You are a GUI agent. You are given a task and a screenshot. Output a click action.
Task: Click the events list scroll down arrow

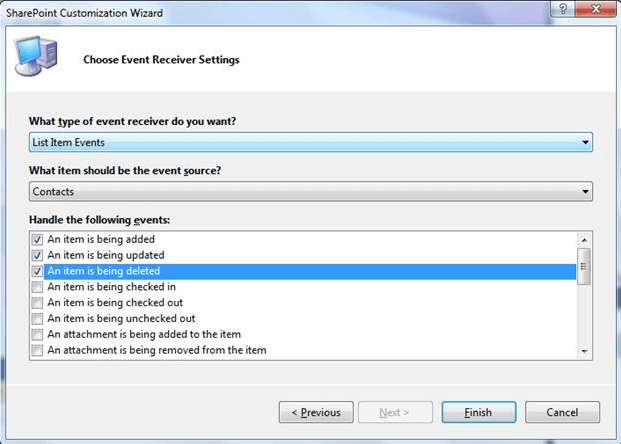coord(584,351)
